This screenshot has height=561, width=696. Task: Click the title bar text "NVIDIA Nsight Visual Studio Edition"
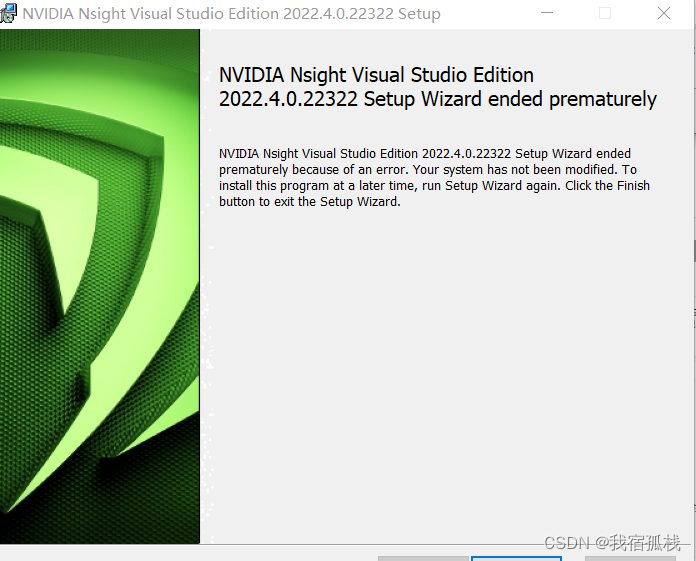150,14
